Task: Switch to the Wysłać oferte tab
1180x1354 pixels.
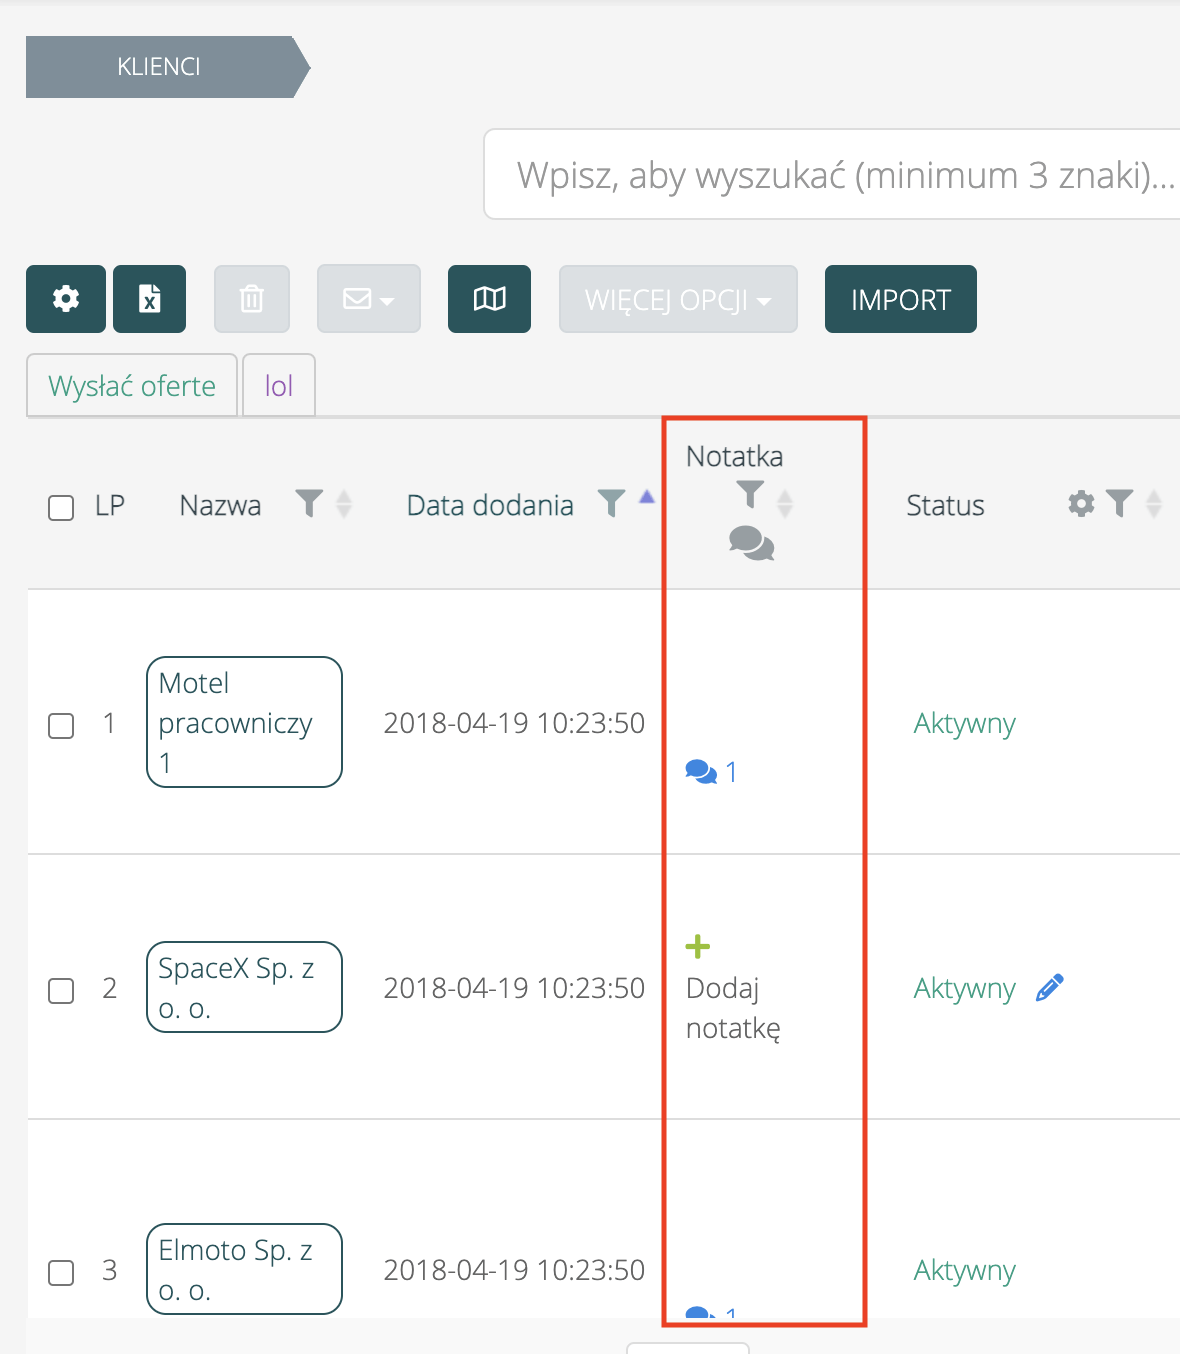Action: click(132, 386)
